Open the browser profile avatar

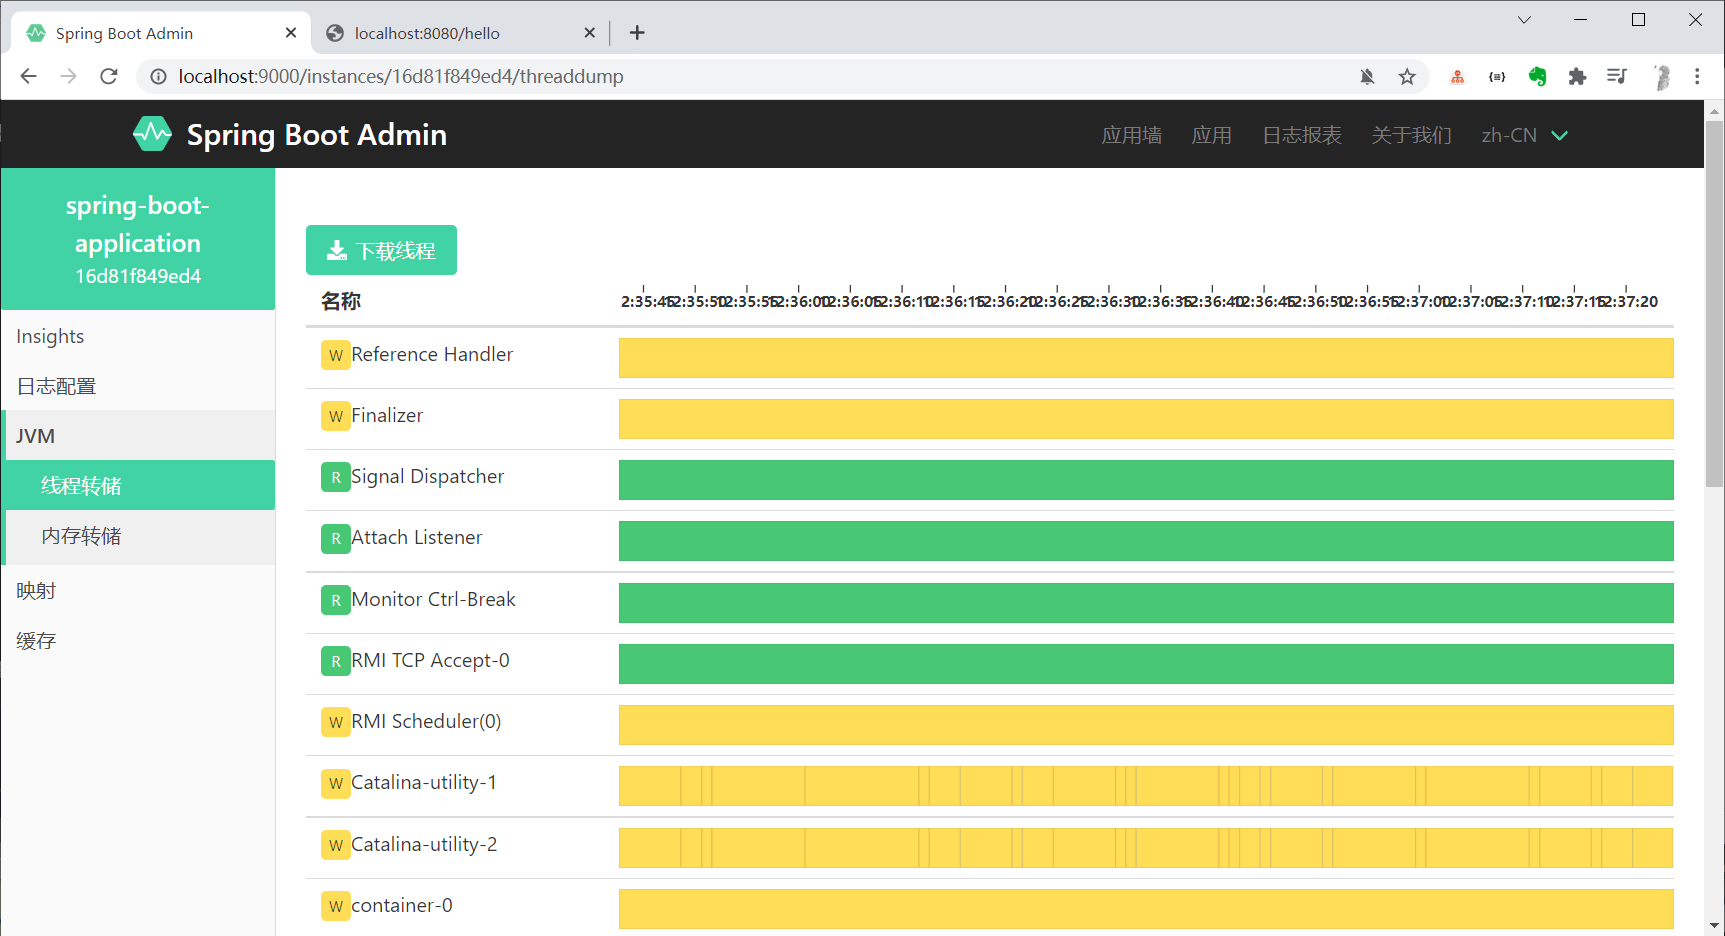coord(1661,76)
